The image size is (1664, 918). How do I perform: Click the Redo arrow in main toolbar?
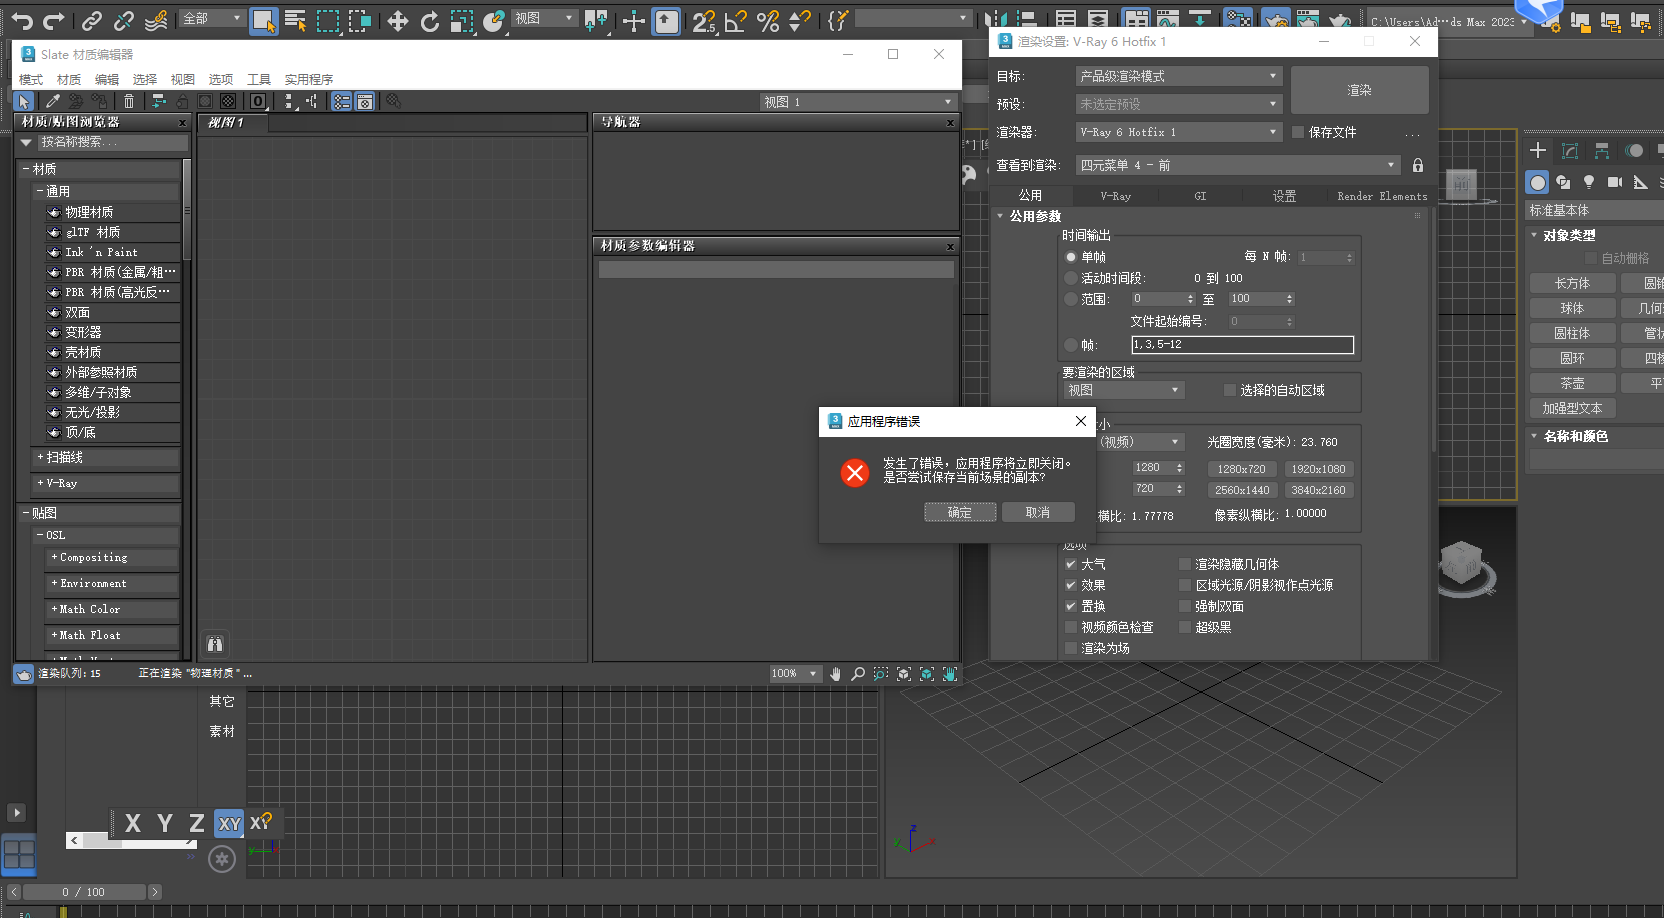click(x=54, y=20)
